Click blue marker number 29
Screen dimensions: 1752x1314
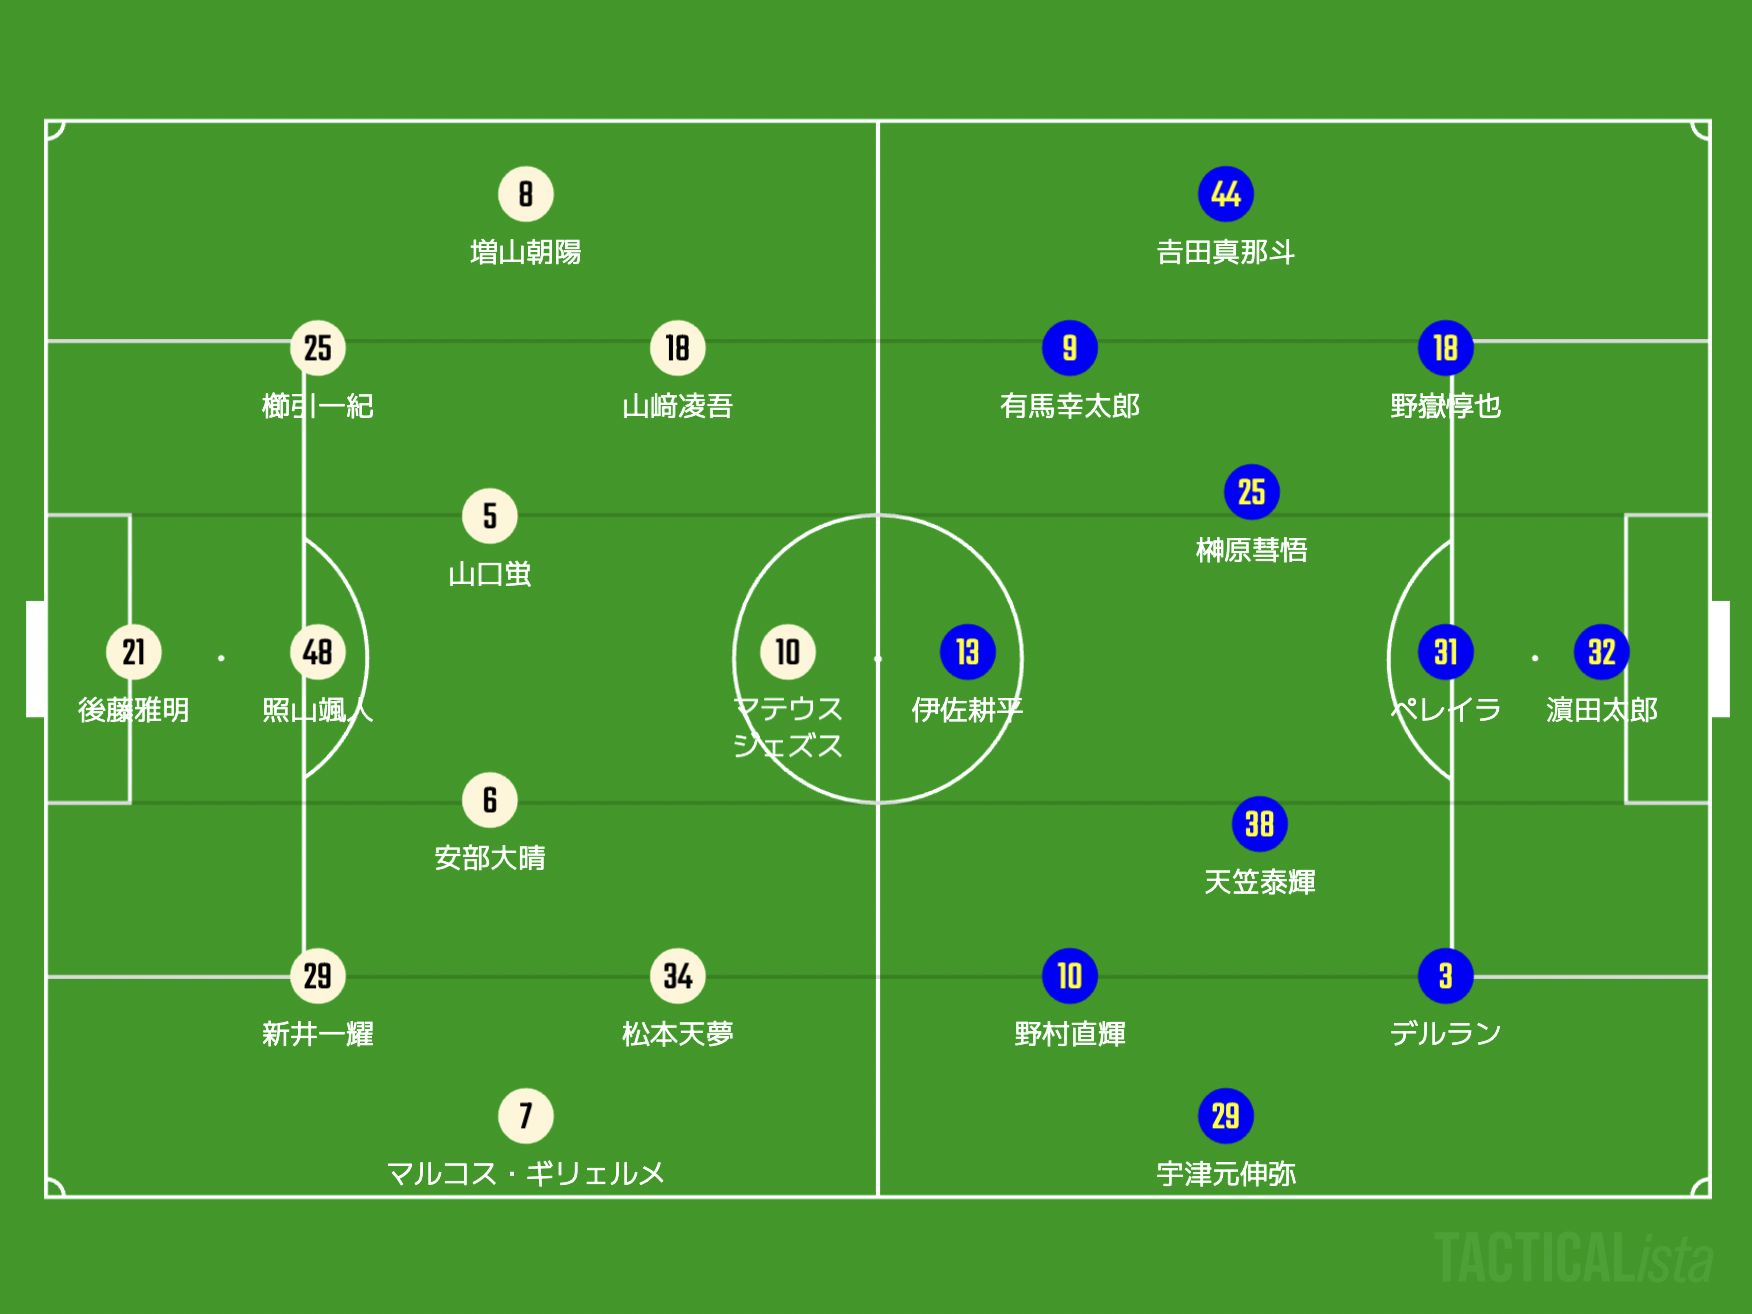[x=1226, y=1116]
